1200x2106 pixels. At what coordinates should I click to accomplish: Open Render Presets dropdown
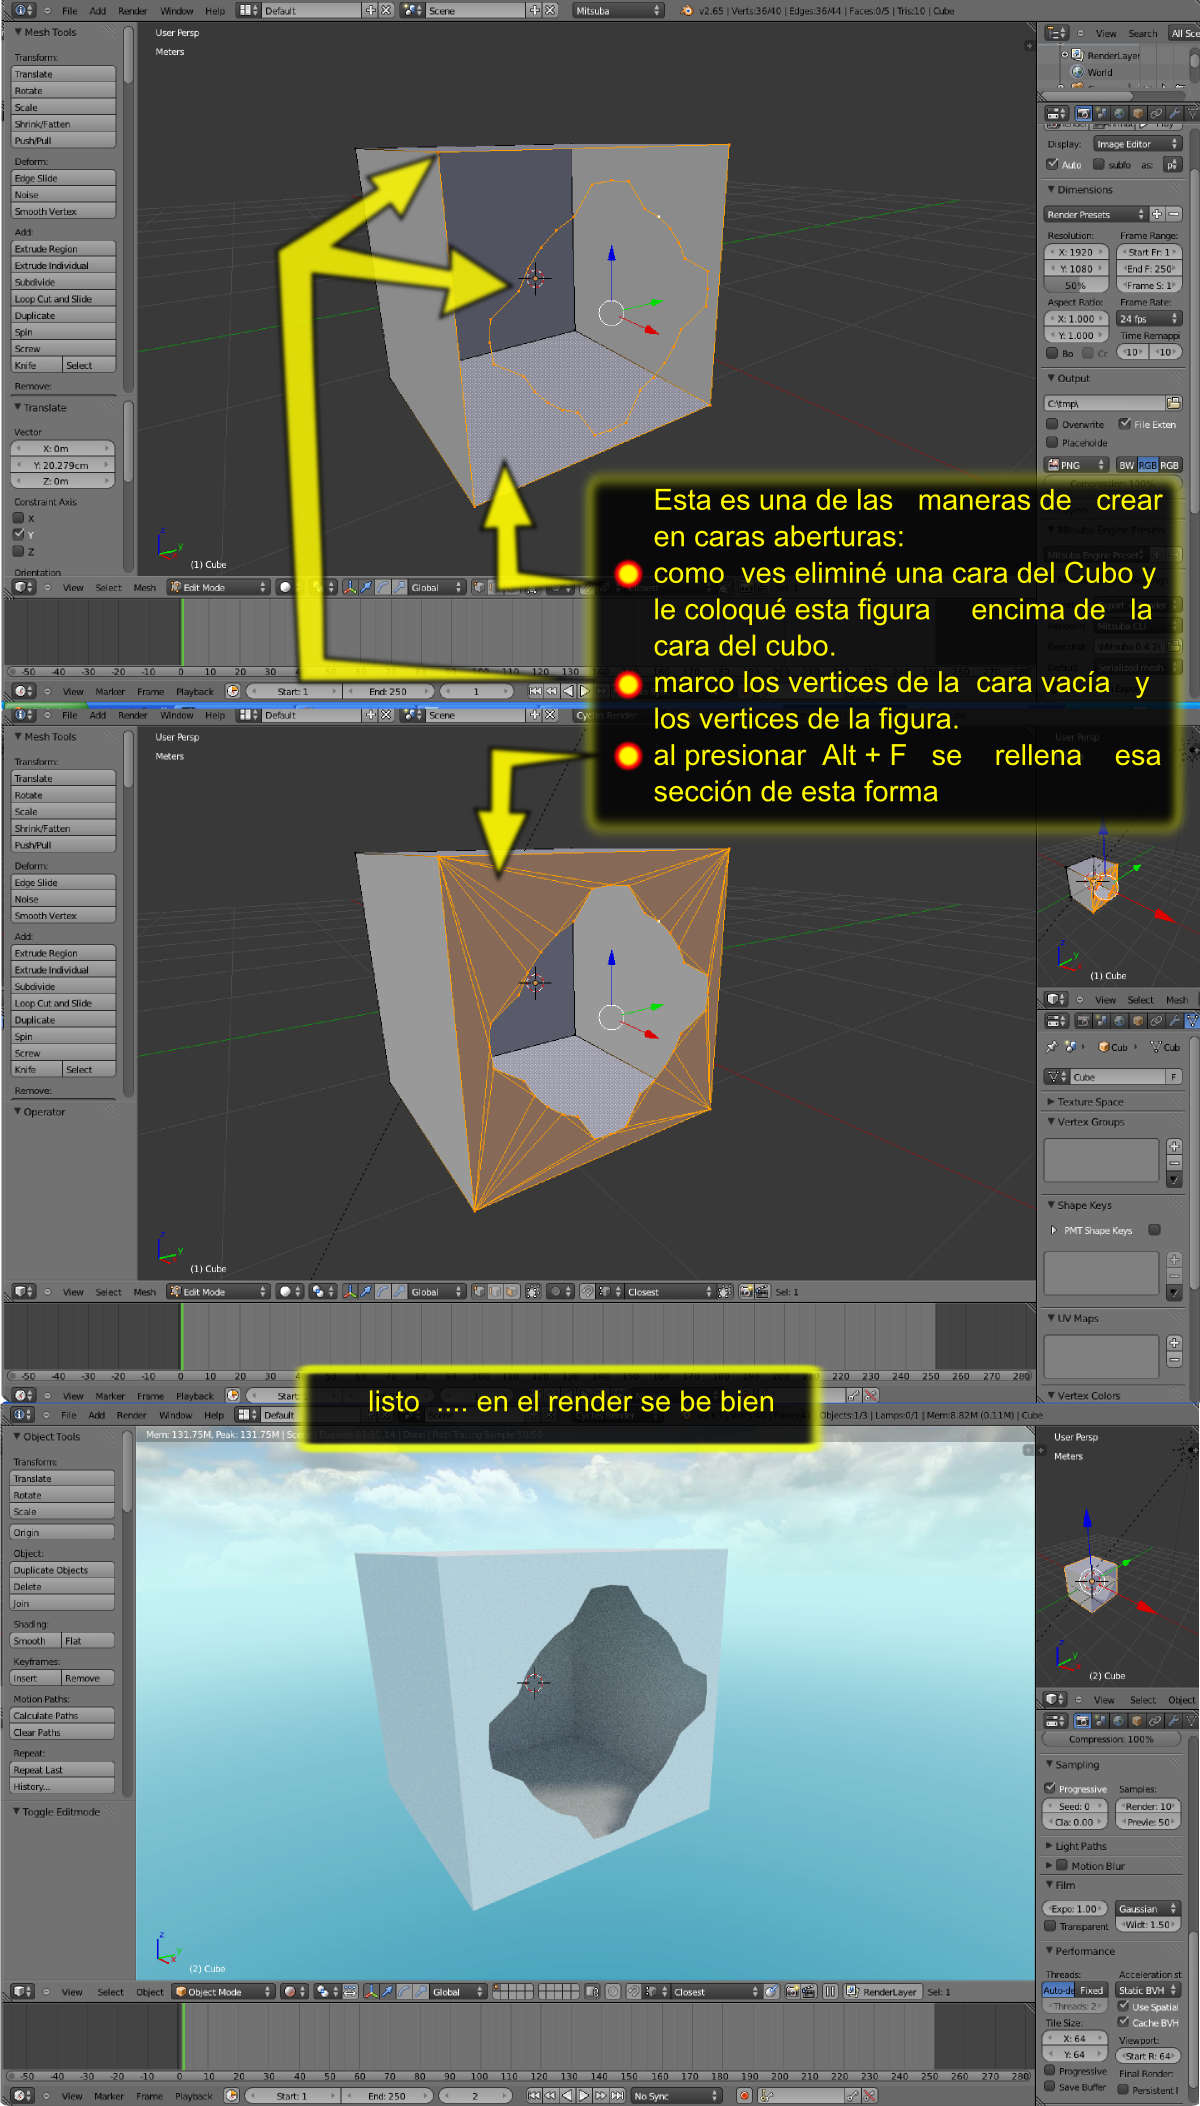[x=1096, y=214]
